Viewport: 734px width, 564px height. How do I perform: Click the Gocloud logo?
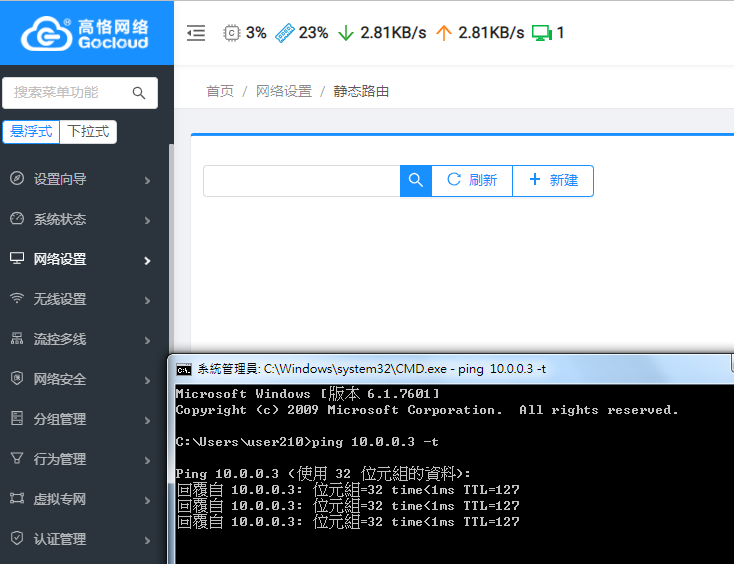85,34
